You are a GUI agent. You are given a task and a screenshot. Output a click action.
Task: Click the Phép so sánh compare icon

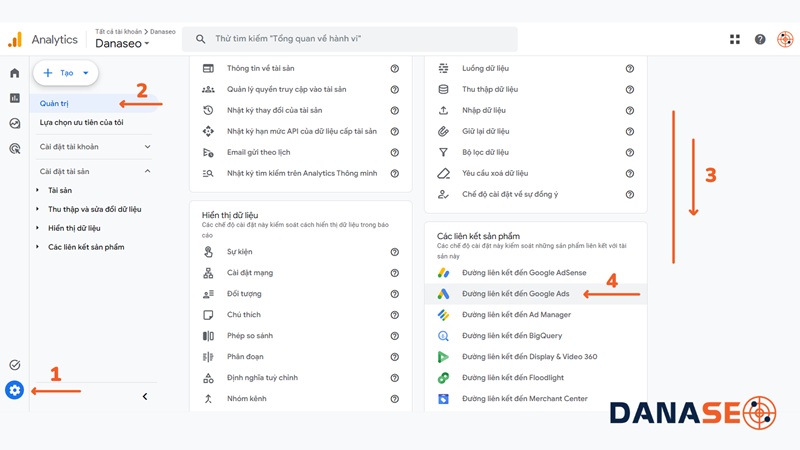coord(208,336)
